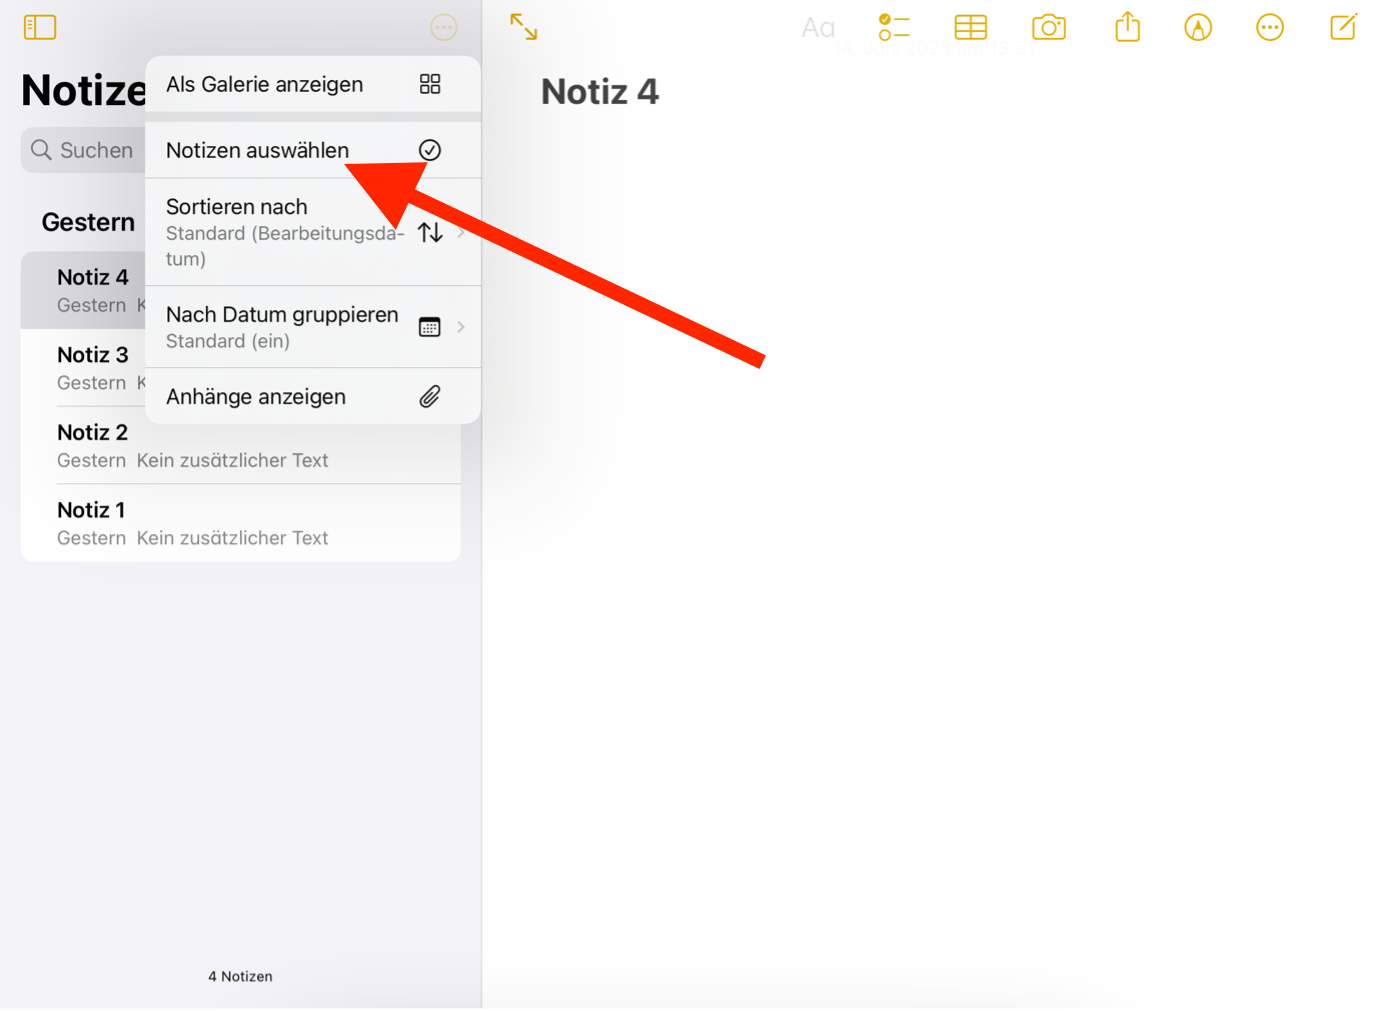Activate the markup pen icon
Image resolution: width=1390 pixels, height=1011 pixels.
point(1197,27)
